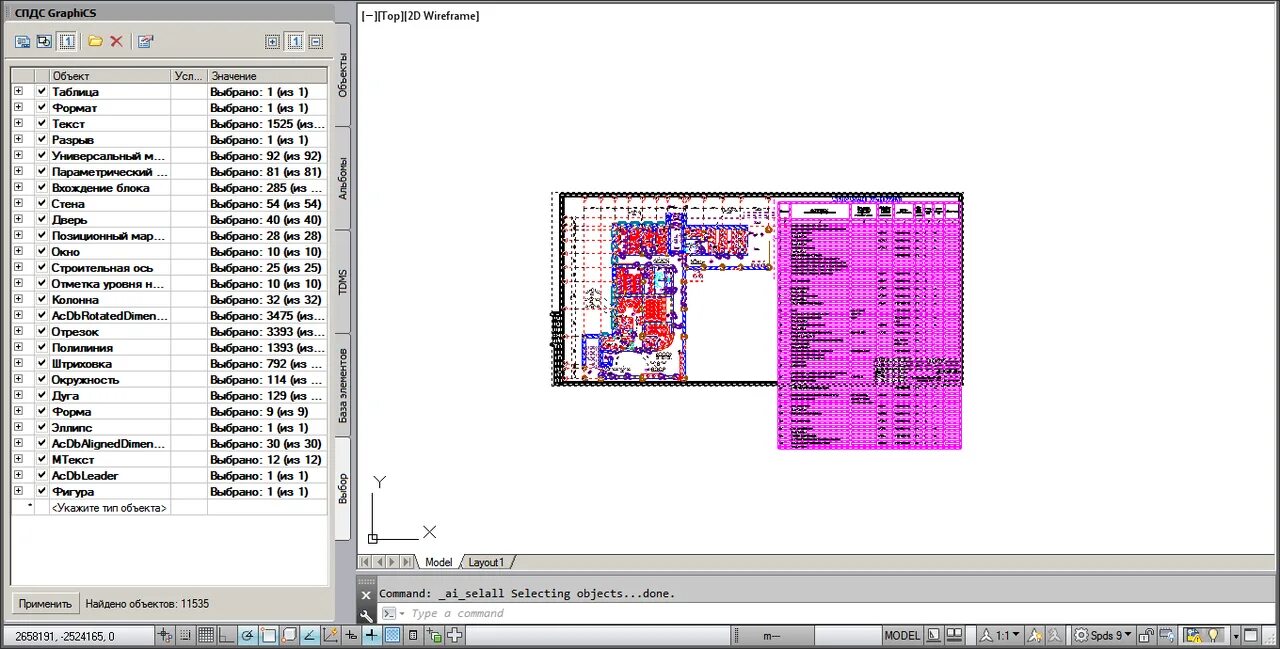
Task: Toggle Ortho Mode in the status bar
Action: 227,635
